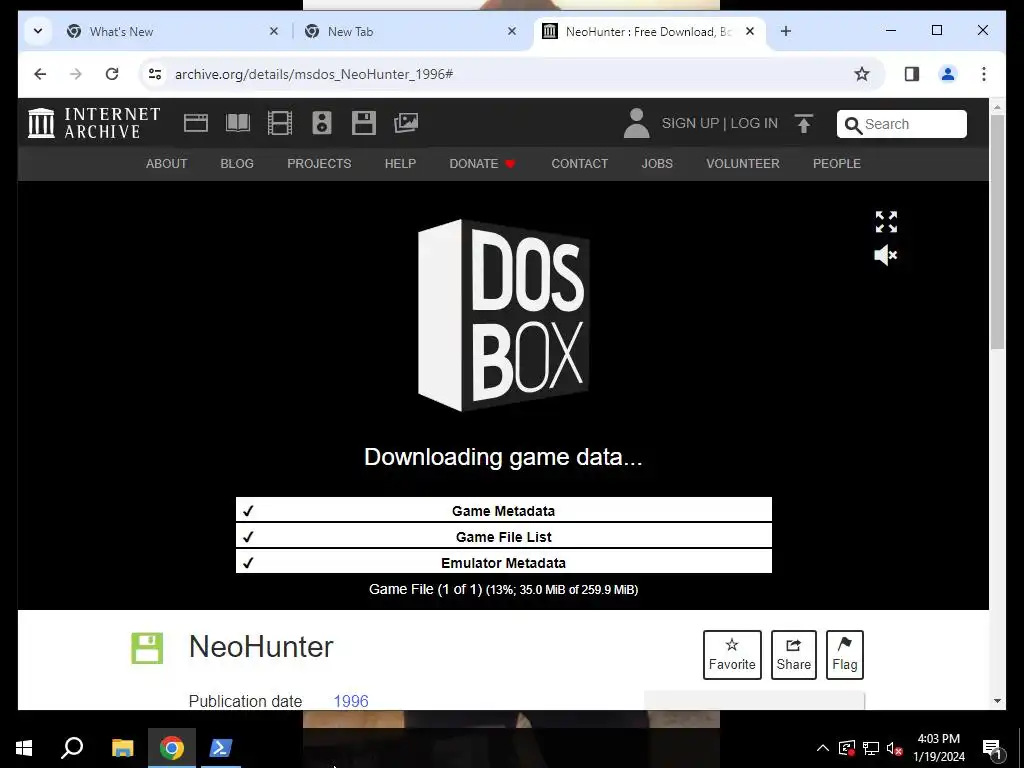
Task: Open the JOBS menu item
Action: point(657,164)
